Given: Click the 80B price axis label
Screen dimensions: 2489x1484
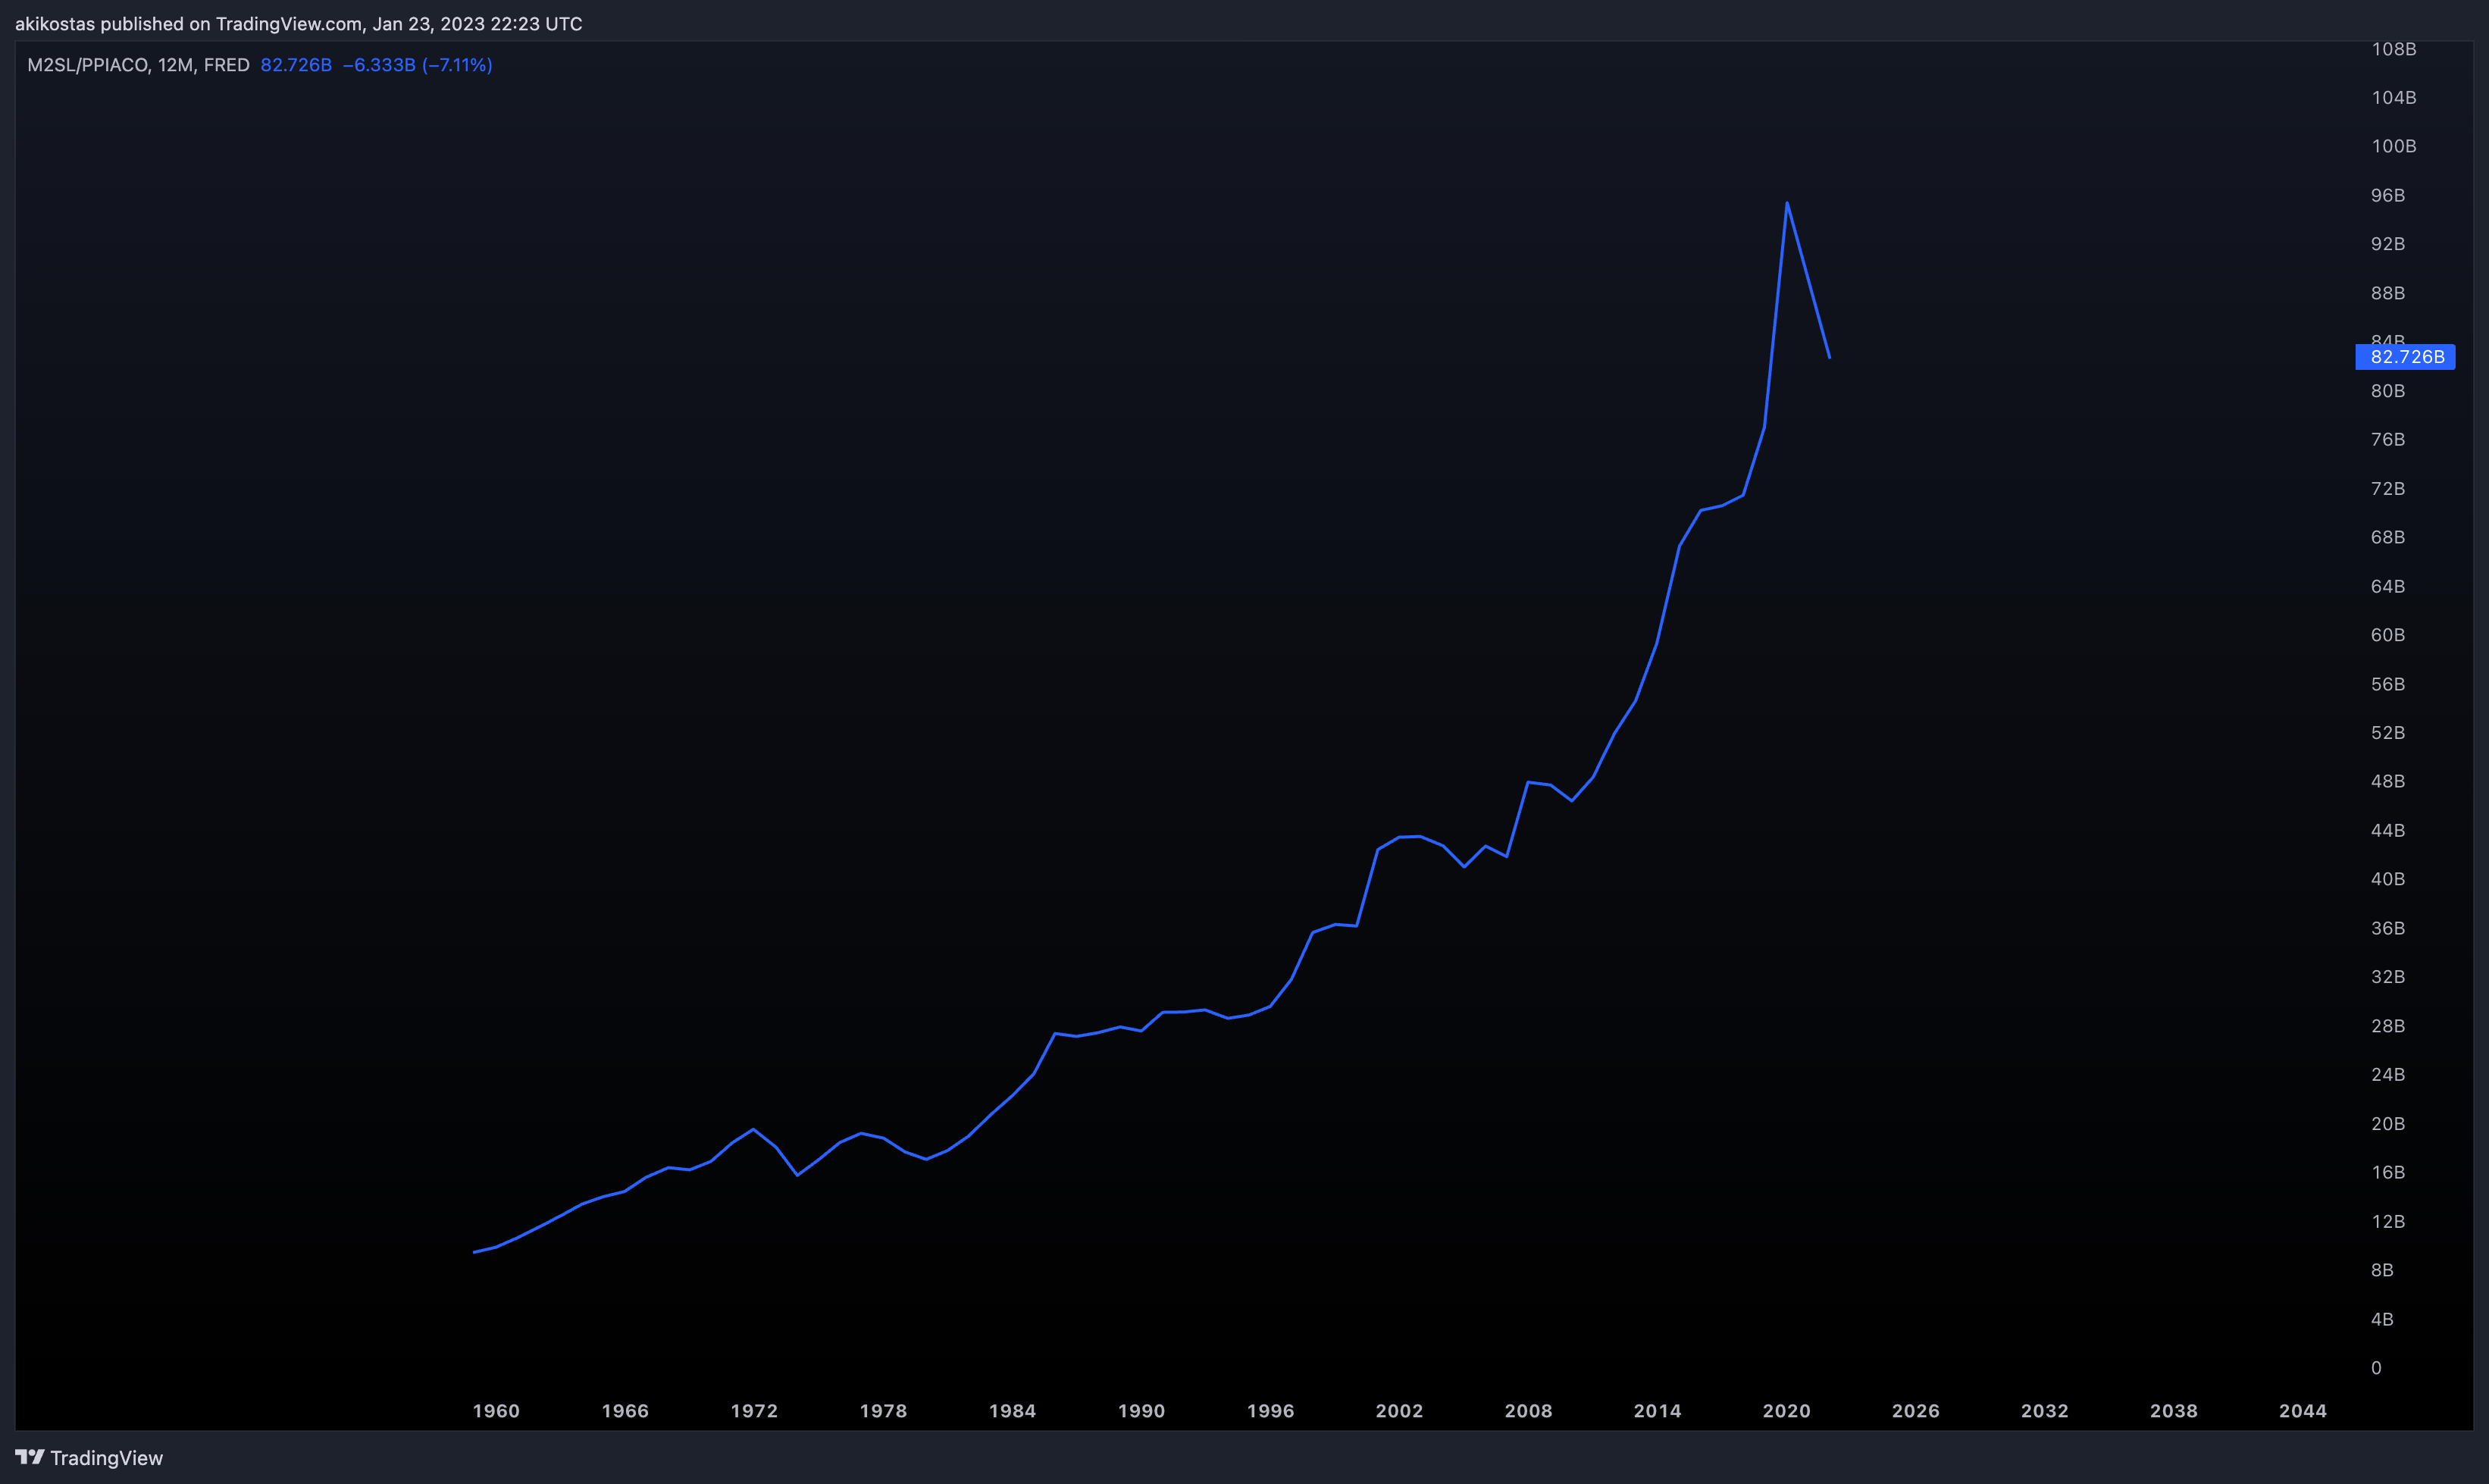Looking at the screenshot, I should click(x=2387, y=391).
